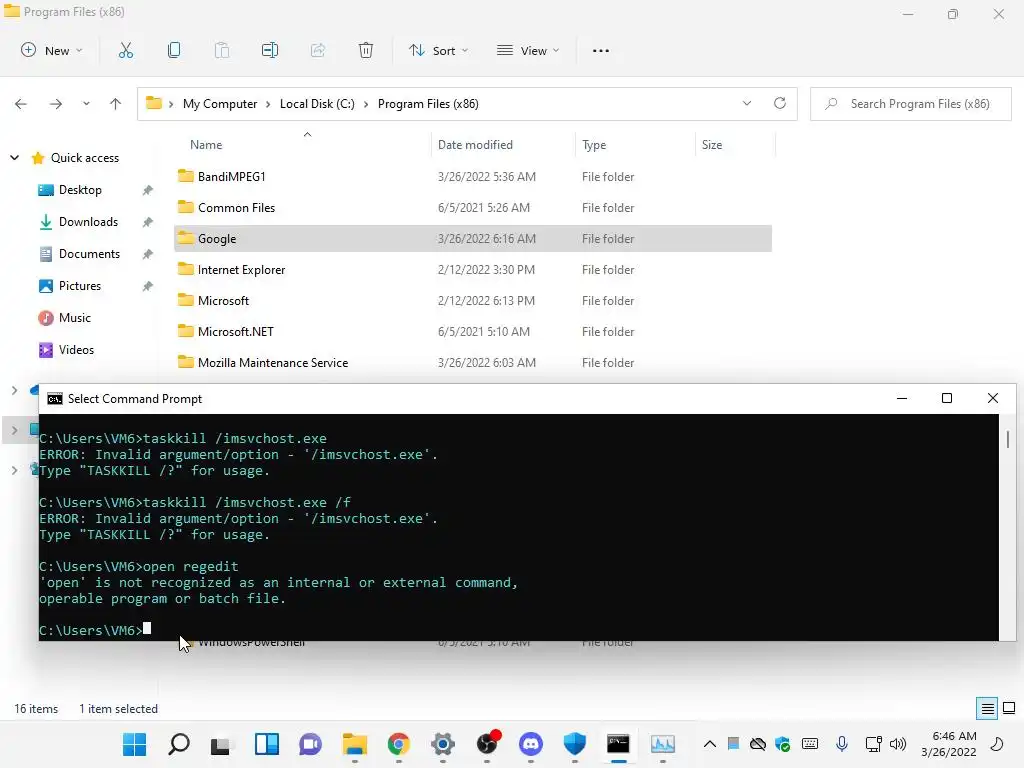Show hidden tray icons chevron
Viewport: 1024px width, 768px height.
click(x=710, y=744)
